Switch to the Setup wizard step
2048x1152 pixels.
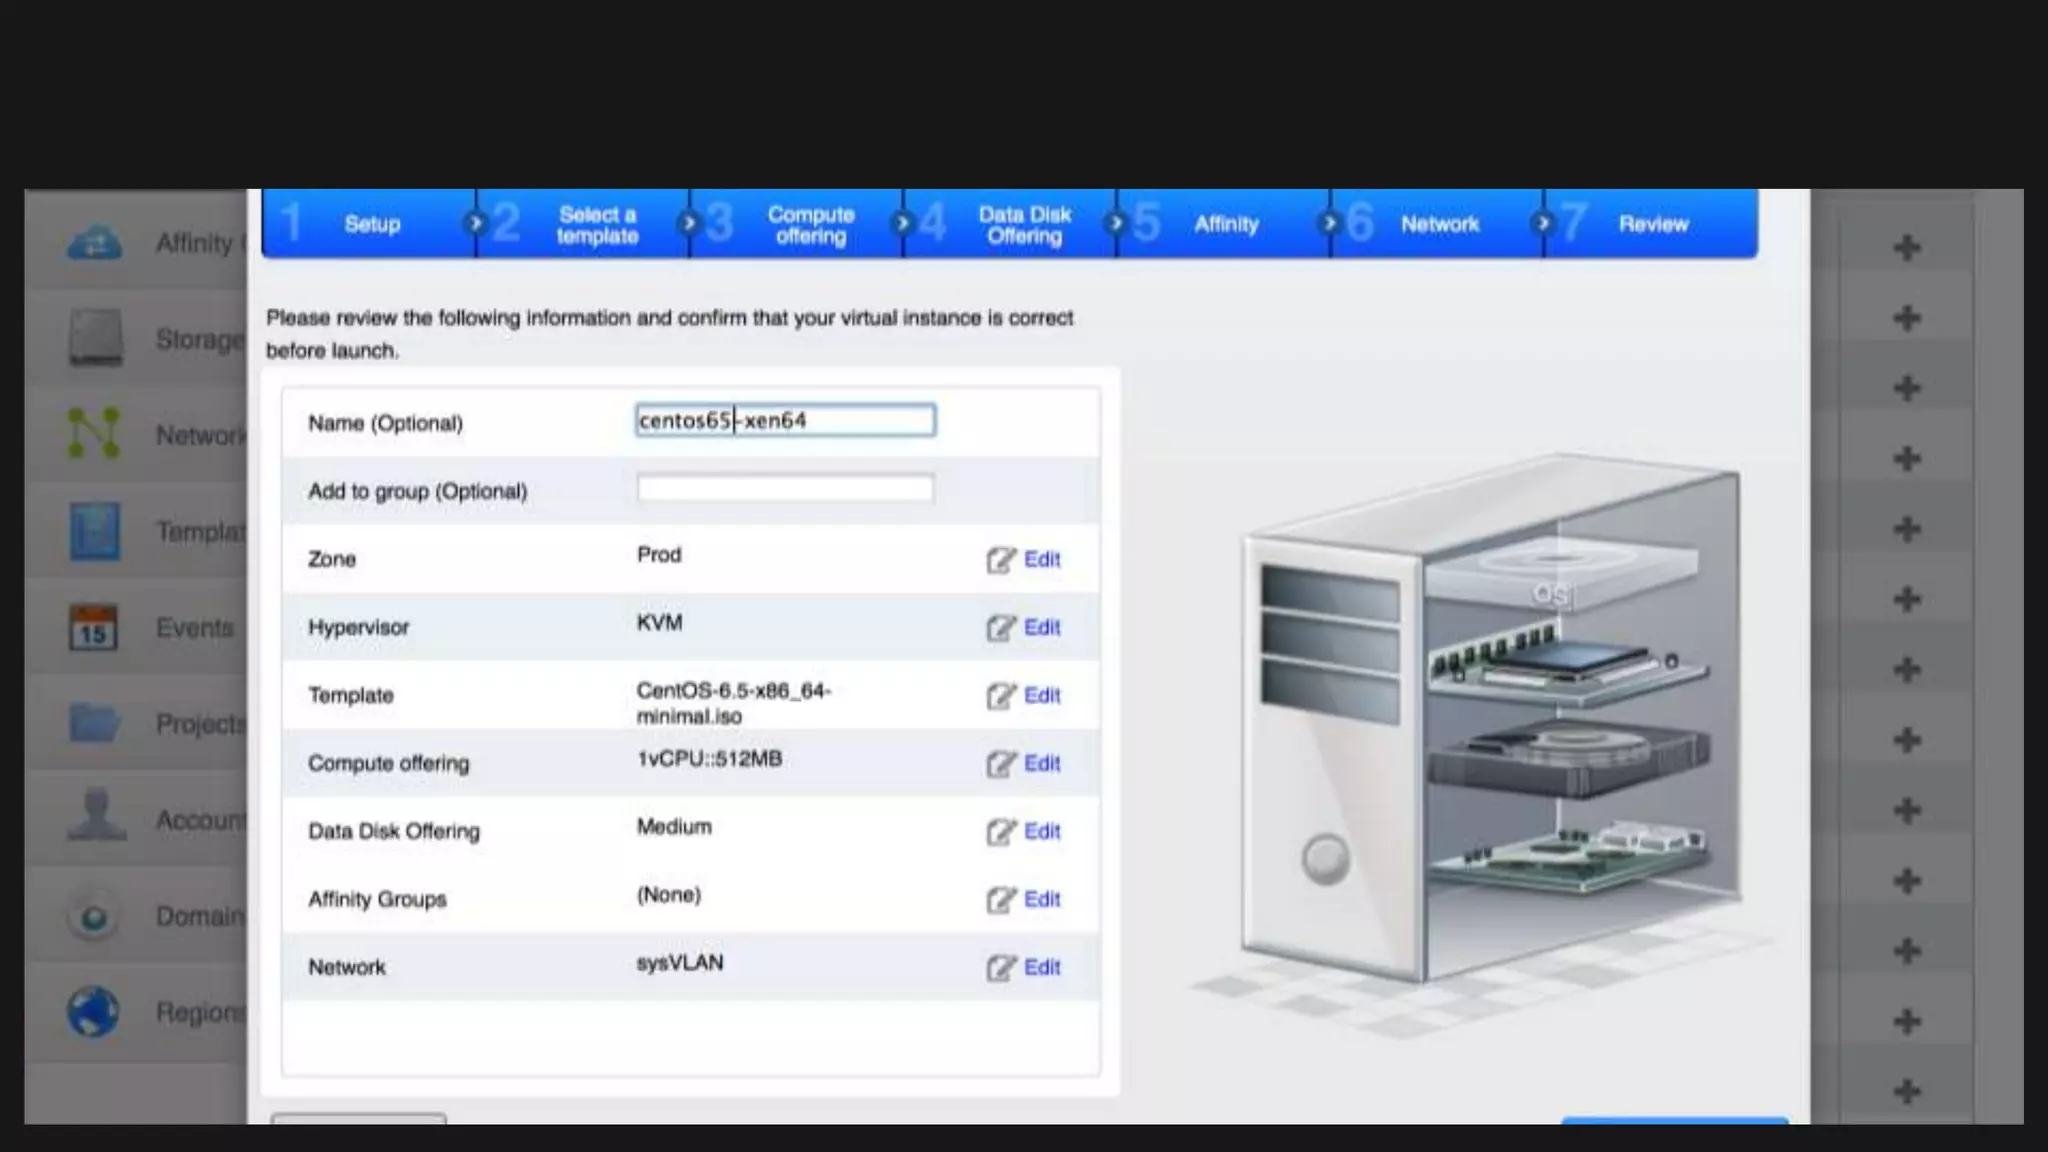tap(372, 225)
